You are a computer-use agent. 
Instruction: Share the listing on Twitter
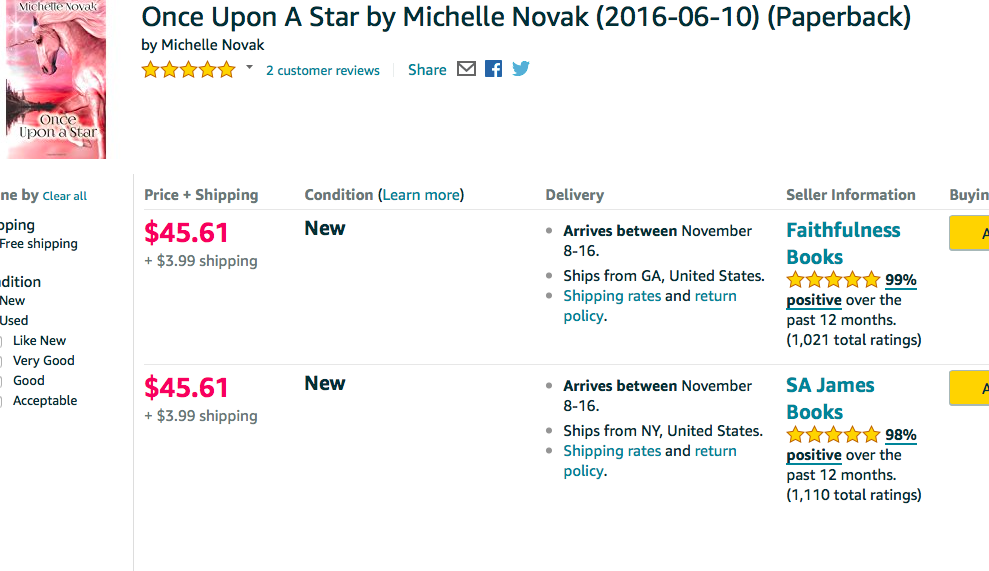(x=521, y=69)
